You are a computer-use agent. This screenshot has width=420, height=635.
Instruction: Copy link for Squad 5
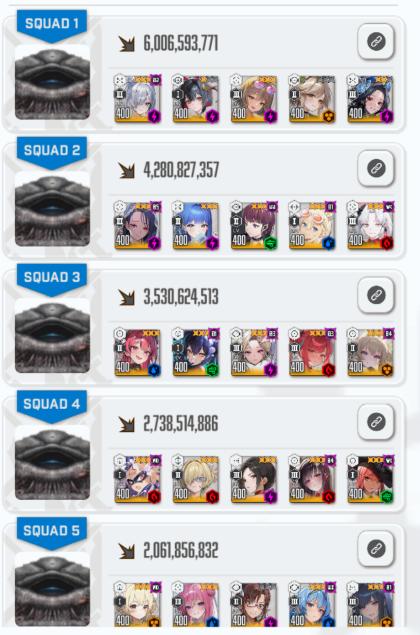376,549
